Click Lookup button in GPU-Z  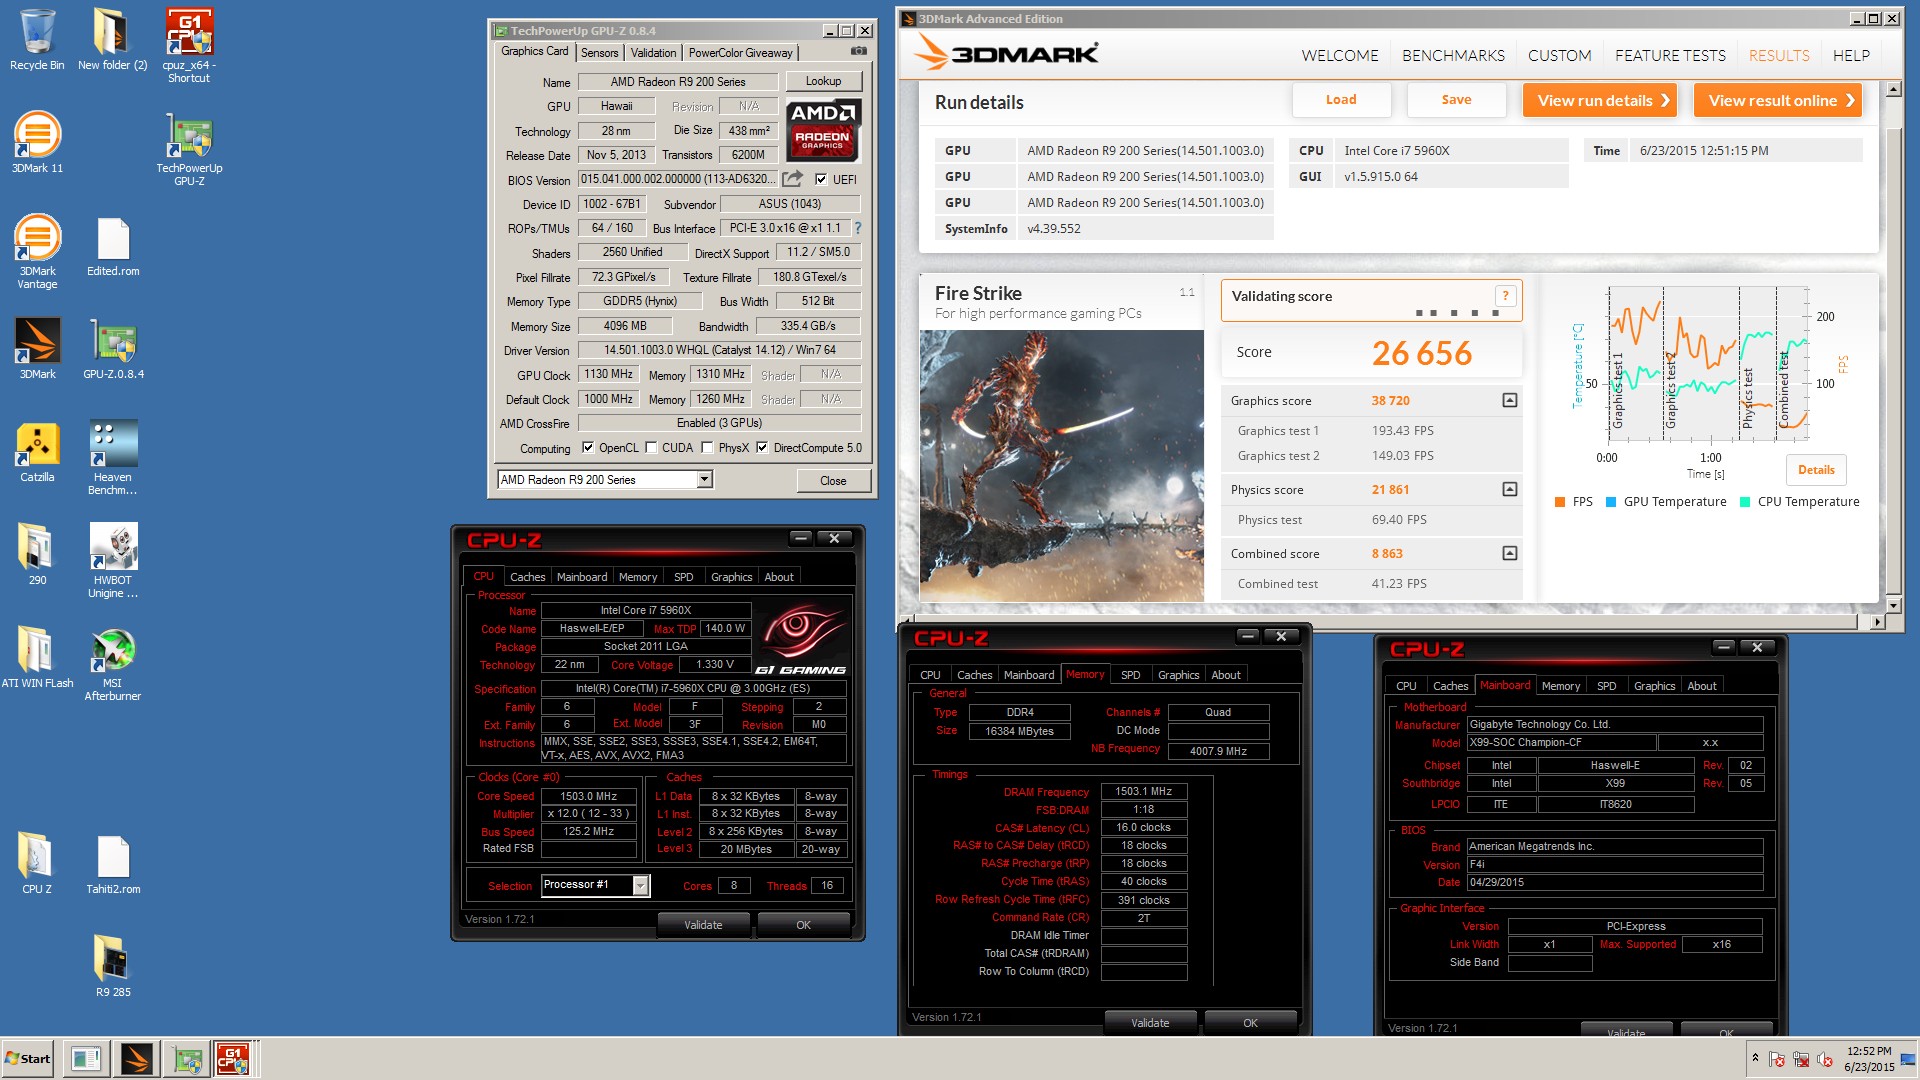click(x=823, y=81)
